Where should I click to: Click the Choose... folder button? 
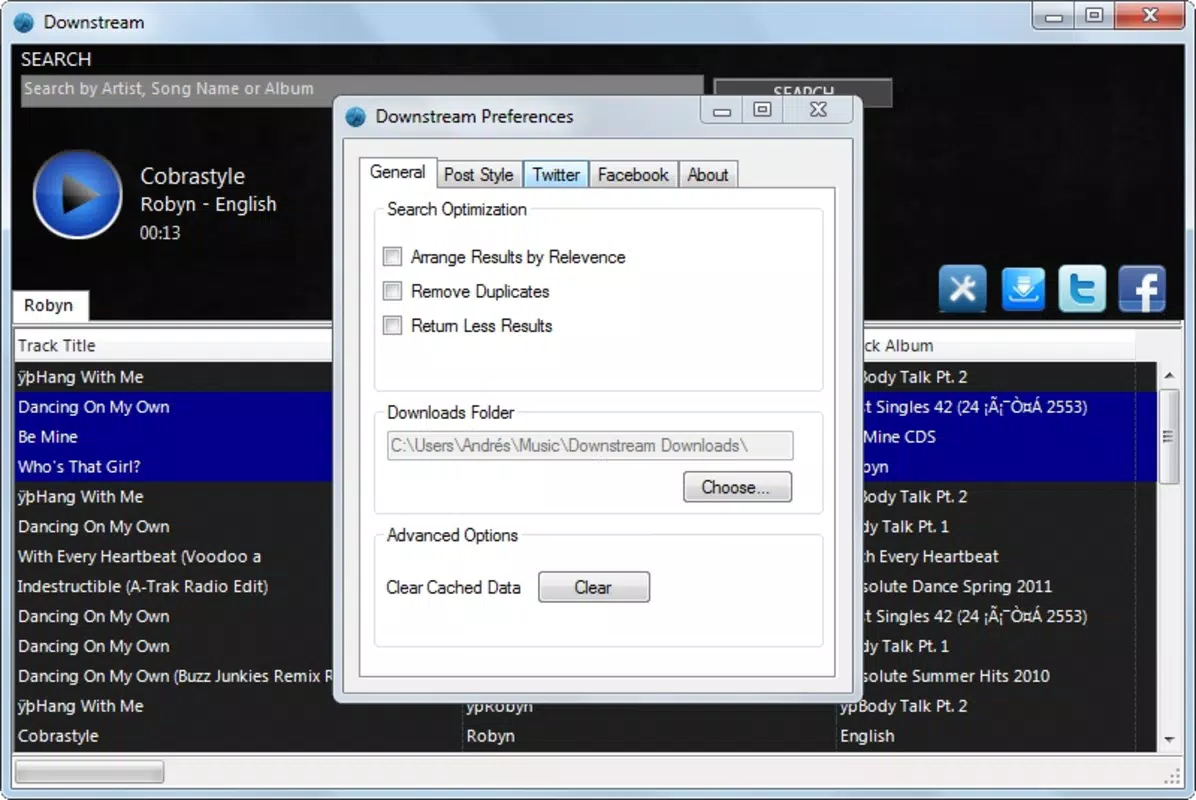[x=737, y=487]
